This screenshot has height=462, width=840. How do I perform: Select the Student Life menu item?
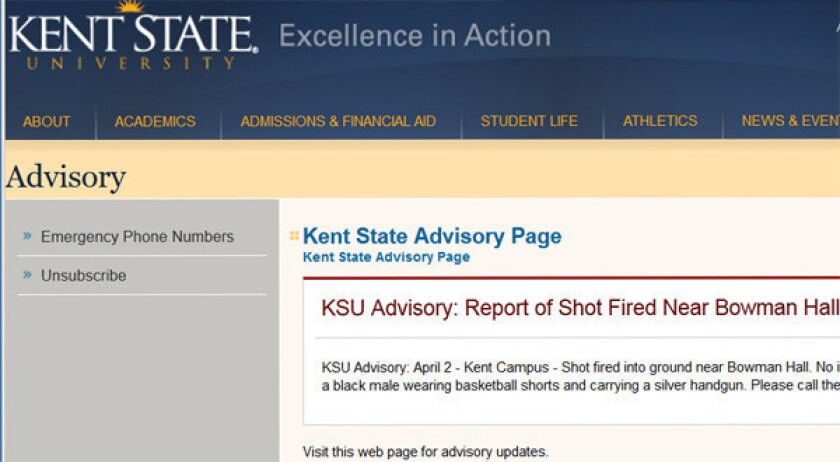pyautogui.click(x=529, y=121)
